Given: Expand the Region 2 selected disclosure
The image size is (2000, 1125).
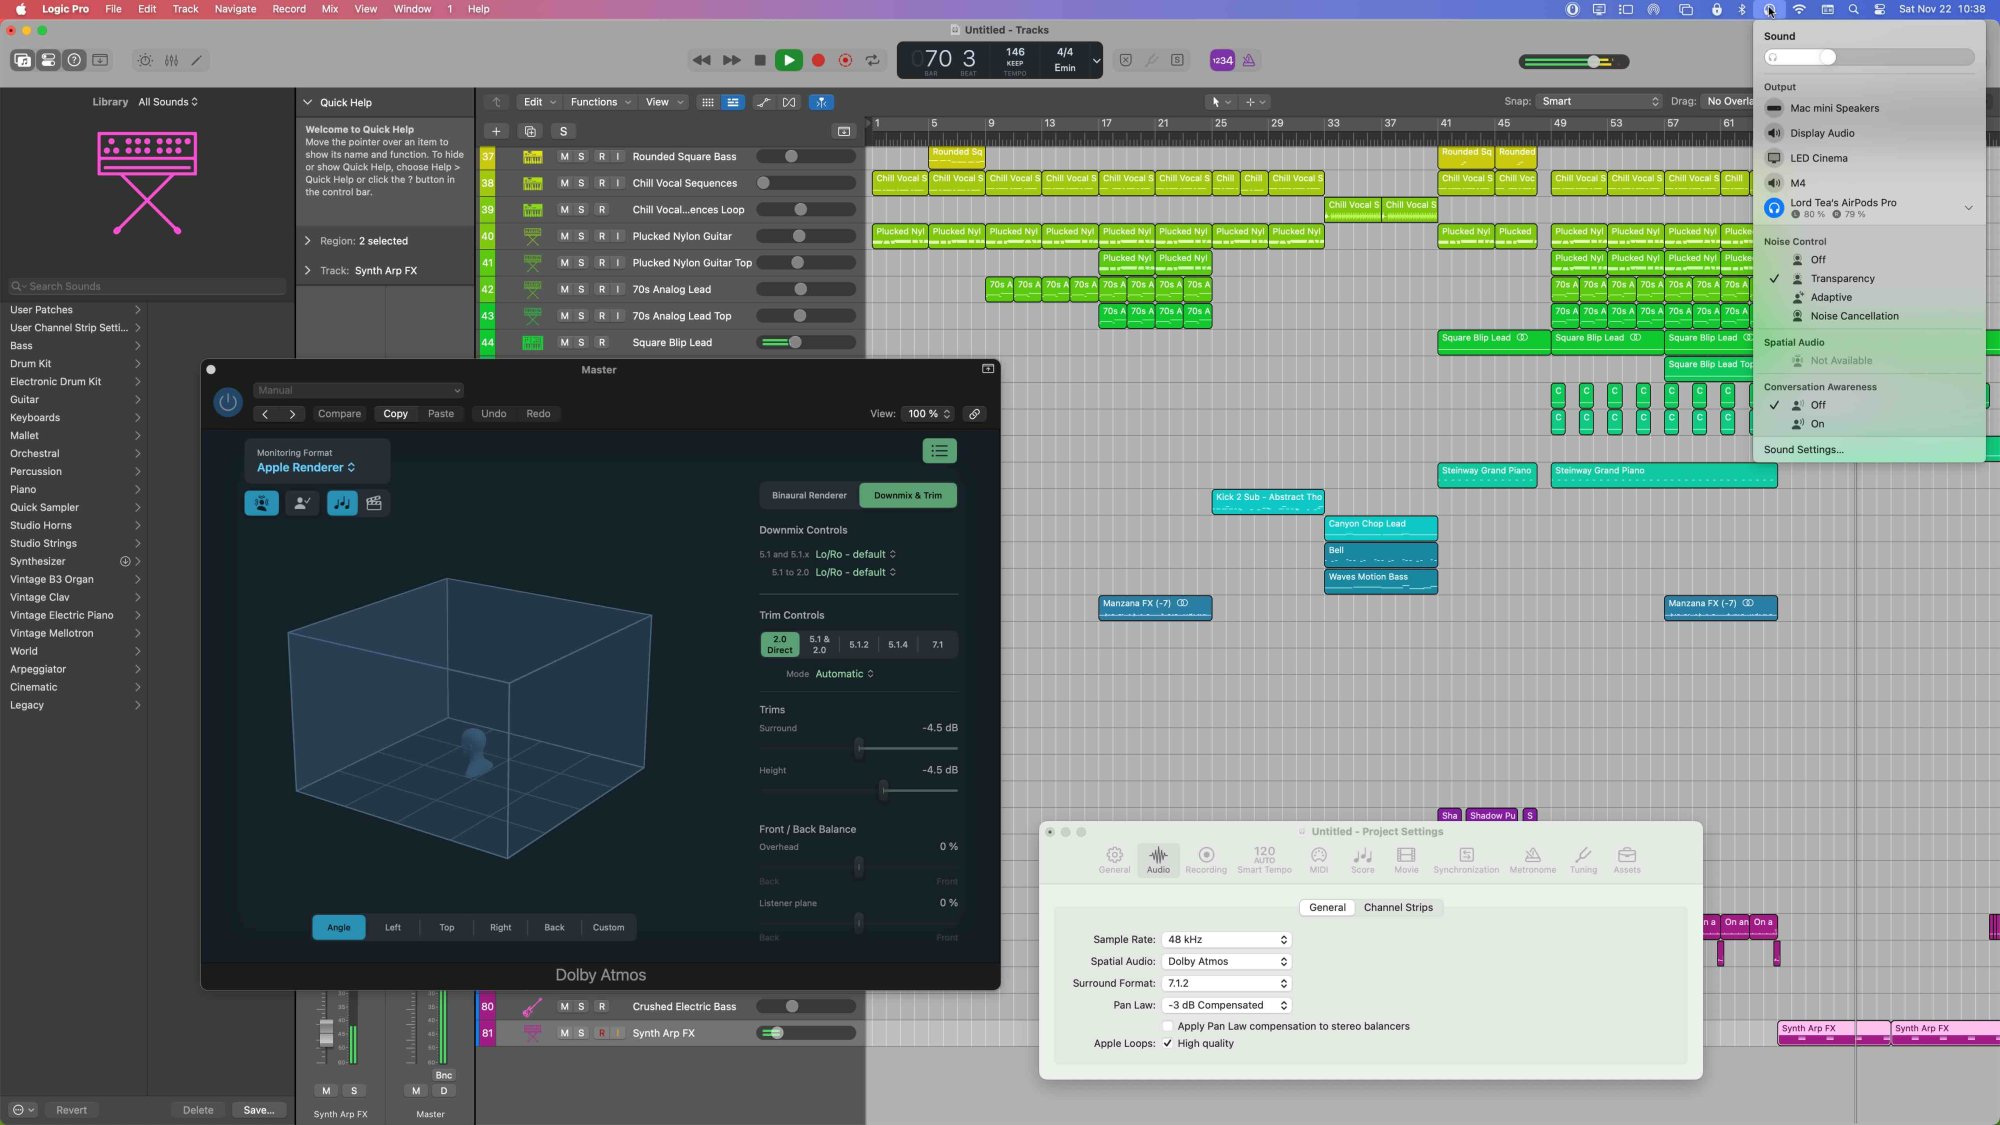Looking at the screenshot, I should [x=308, y=241].
